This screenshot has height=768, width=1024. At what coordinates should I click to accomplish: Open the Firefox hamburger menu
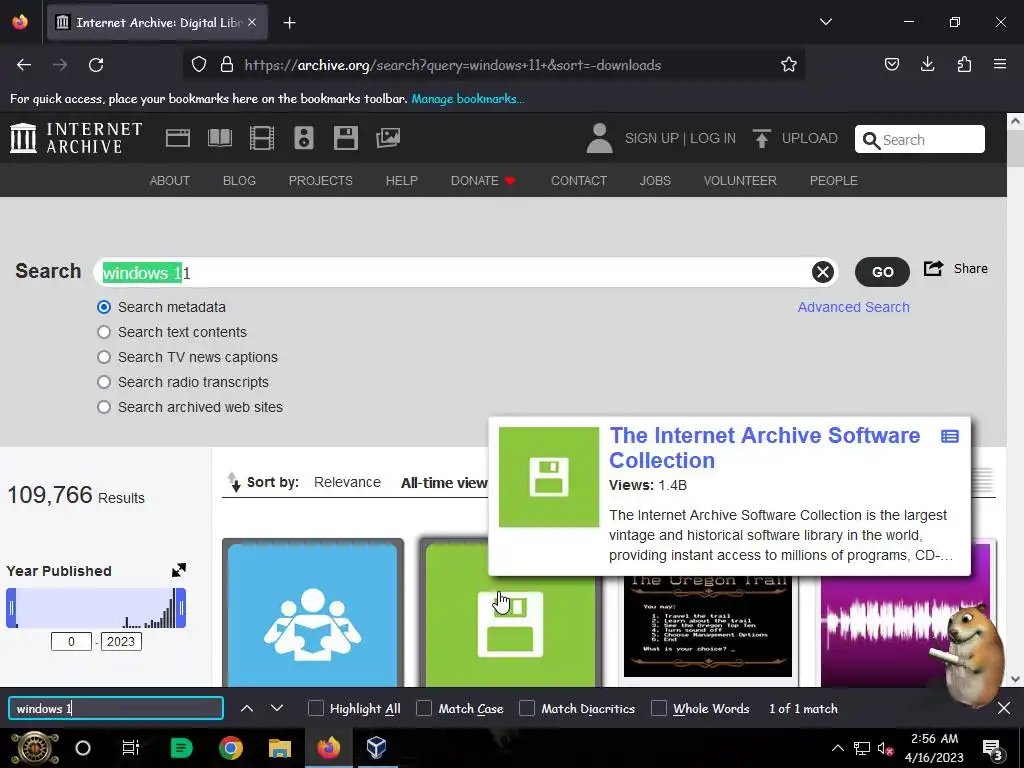click(x=1000, y=65)
